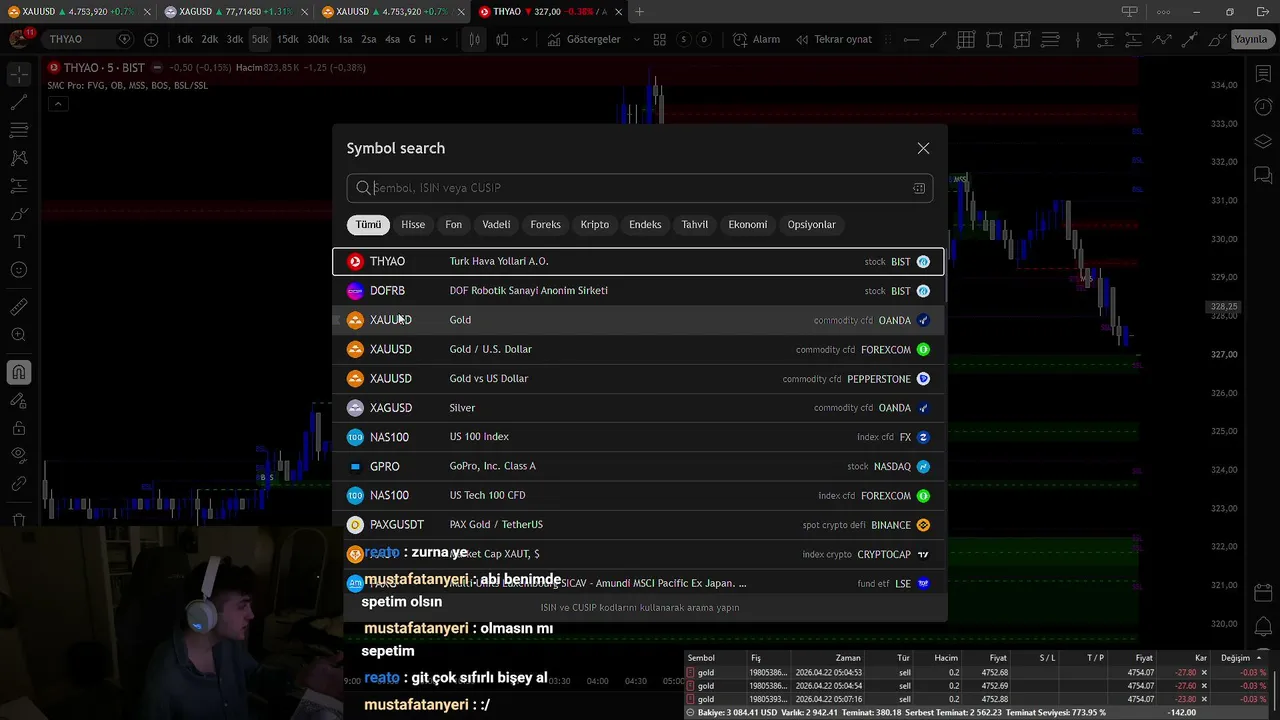Select the Opsiyonlar filter tab

[x=811, y=225]
